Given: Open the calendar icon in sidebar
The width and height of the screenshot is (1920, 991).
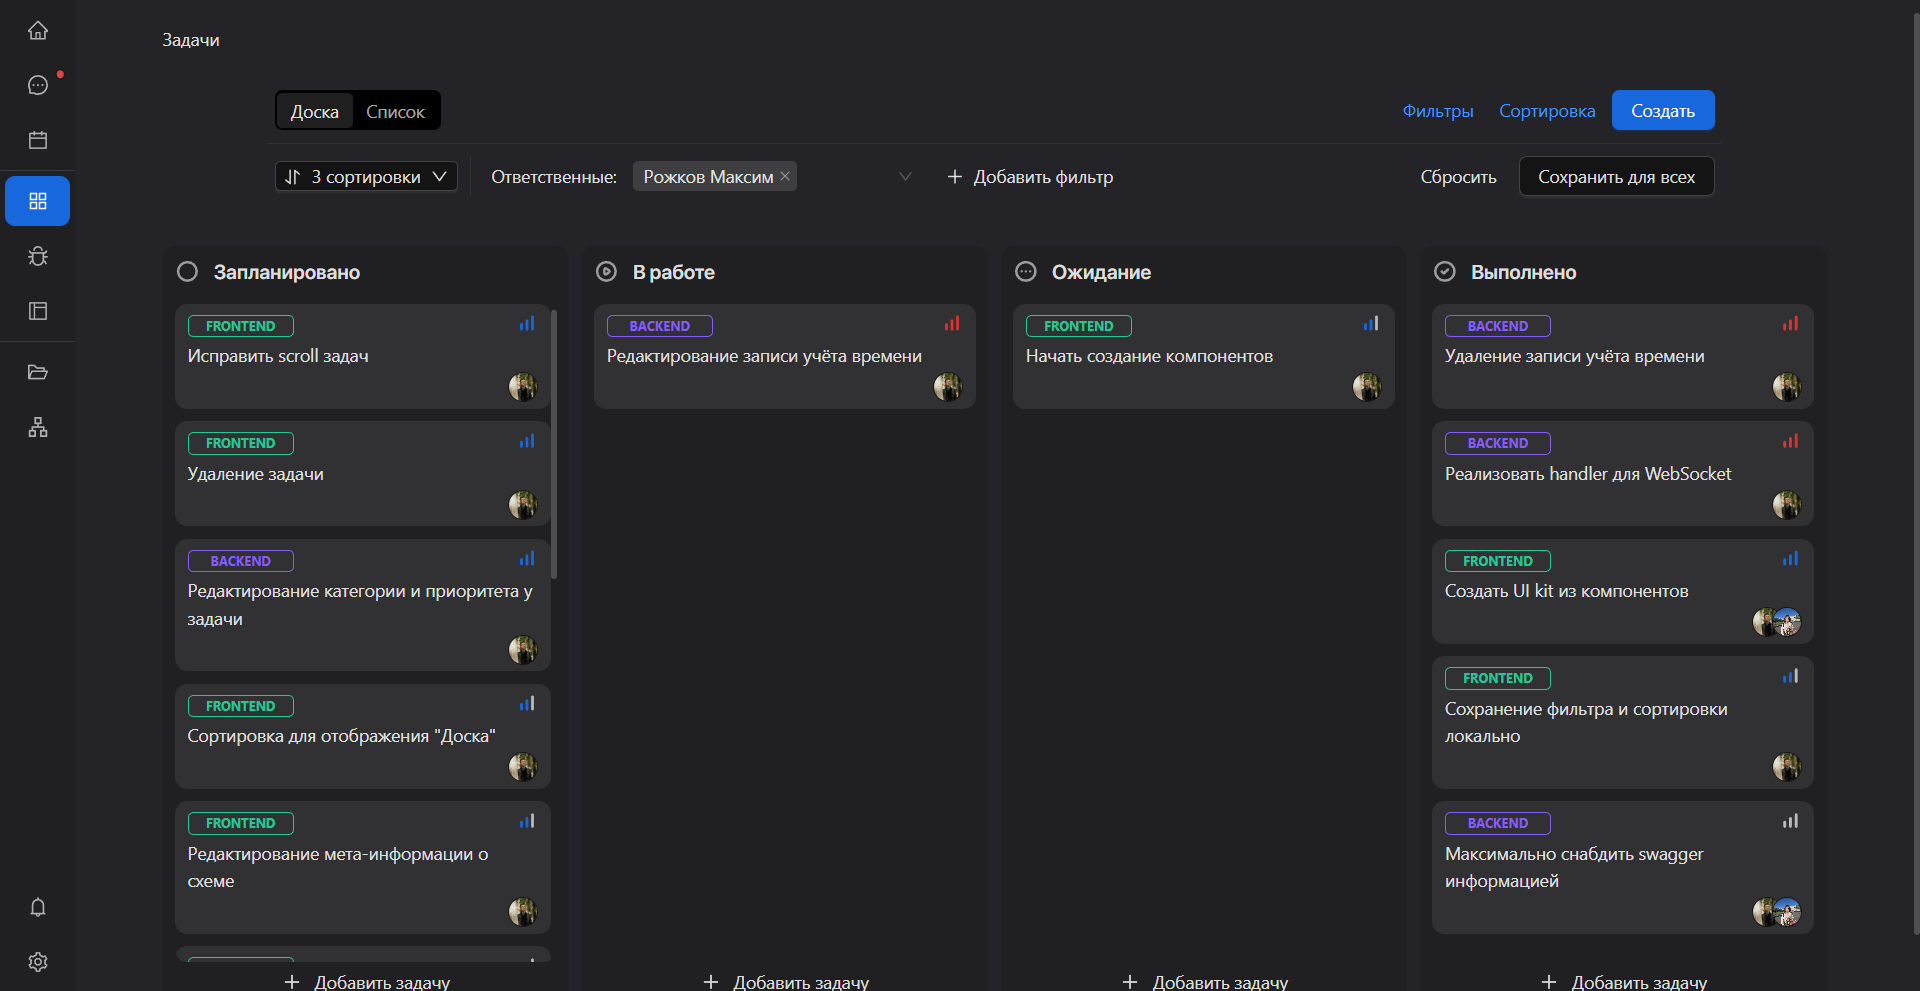Looking at the screenshot, I should [x=38, y=140].
